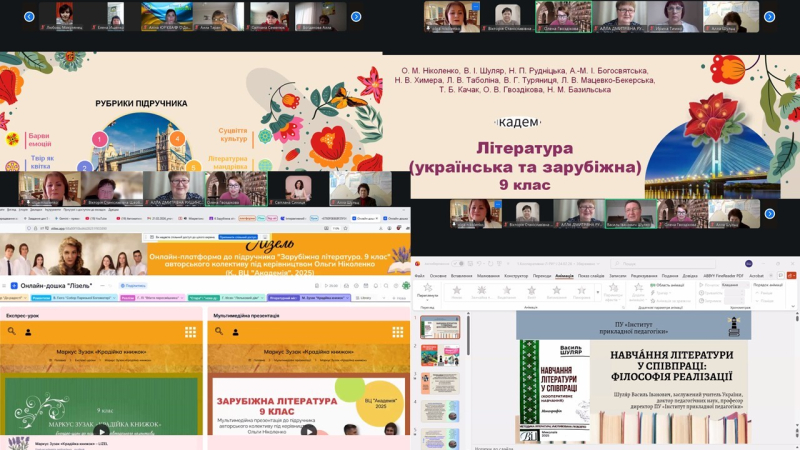Show next participants in top-right video strip
The height and width of the screenshot is (450, 800).
(x=769, y=16)
